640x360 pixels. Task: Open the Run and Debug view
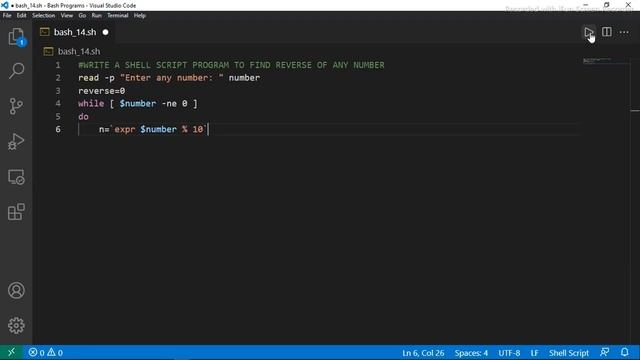(x=16, y=142)
